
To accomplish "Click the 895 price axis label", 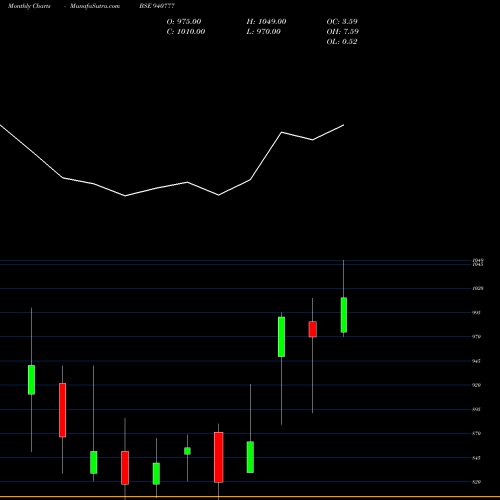I will pyautogui.click(x=477, y=409).
